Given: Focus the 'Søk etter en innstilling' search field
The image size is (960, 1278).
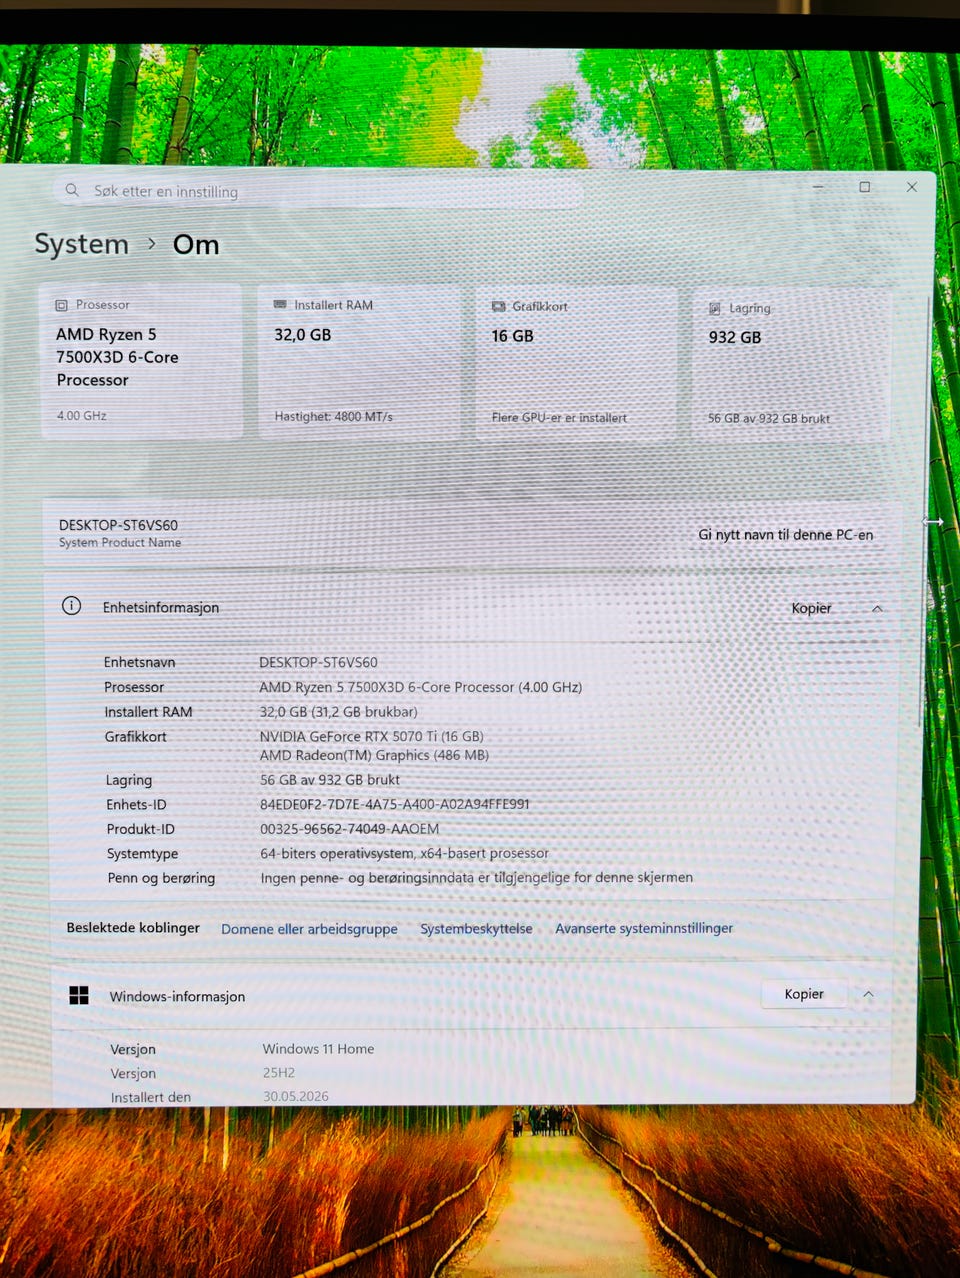Looking at the screenshot, I should point(317,191).
